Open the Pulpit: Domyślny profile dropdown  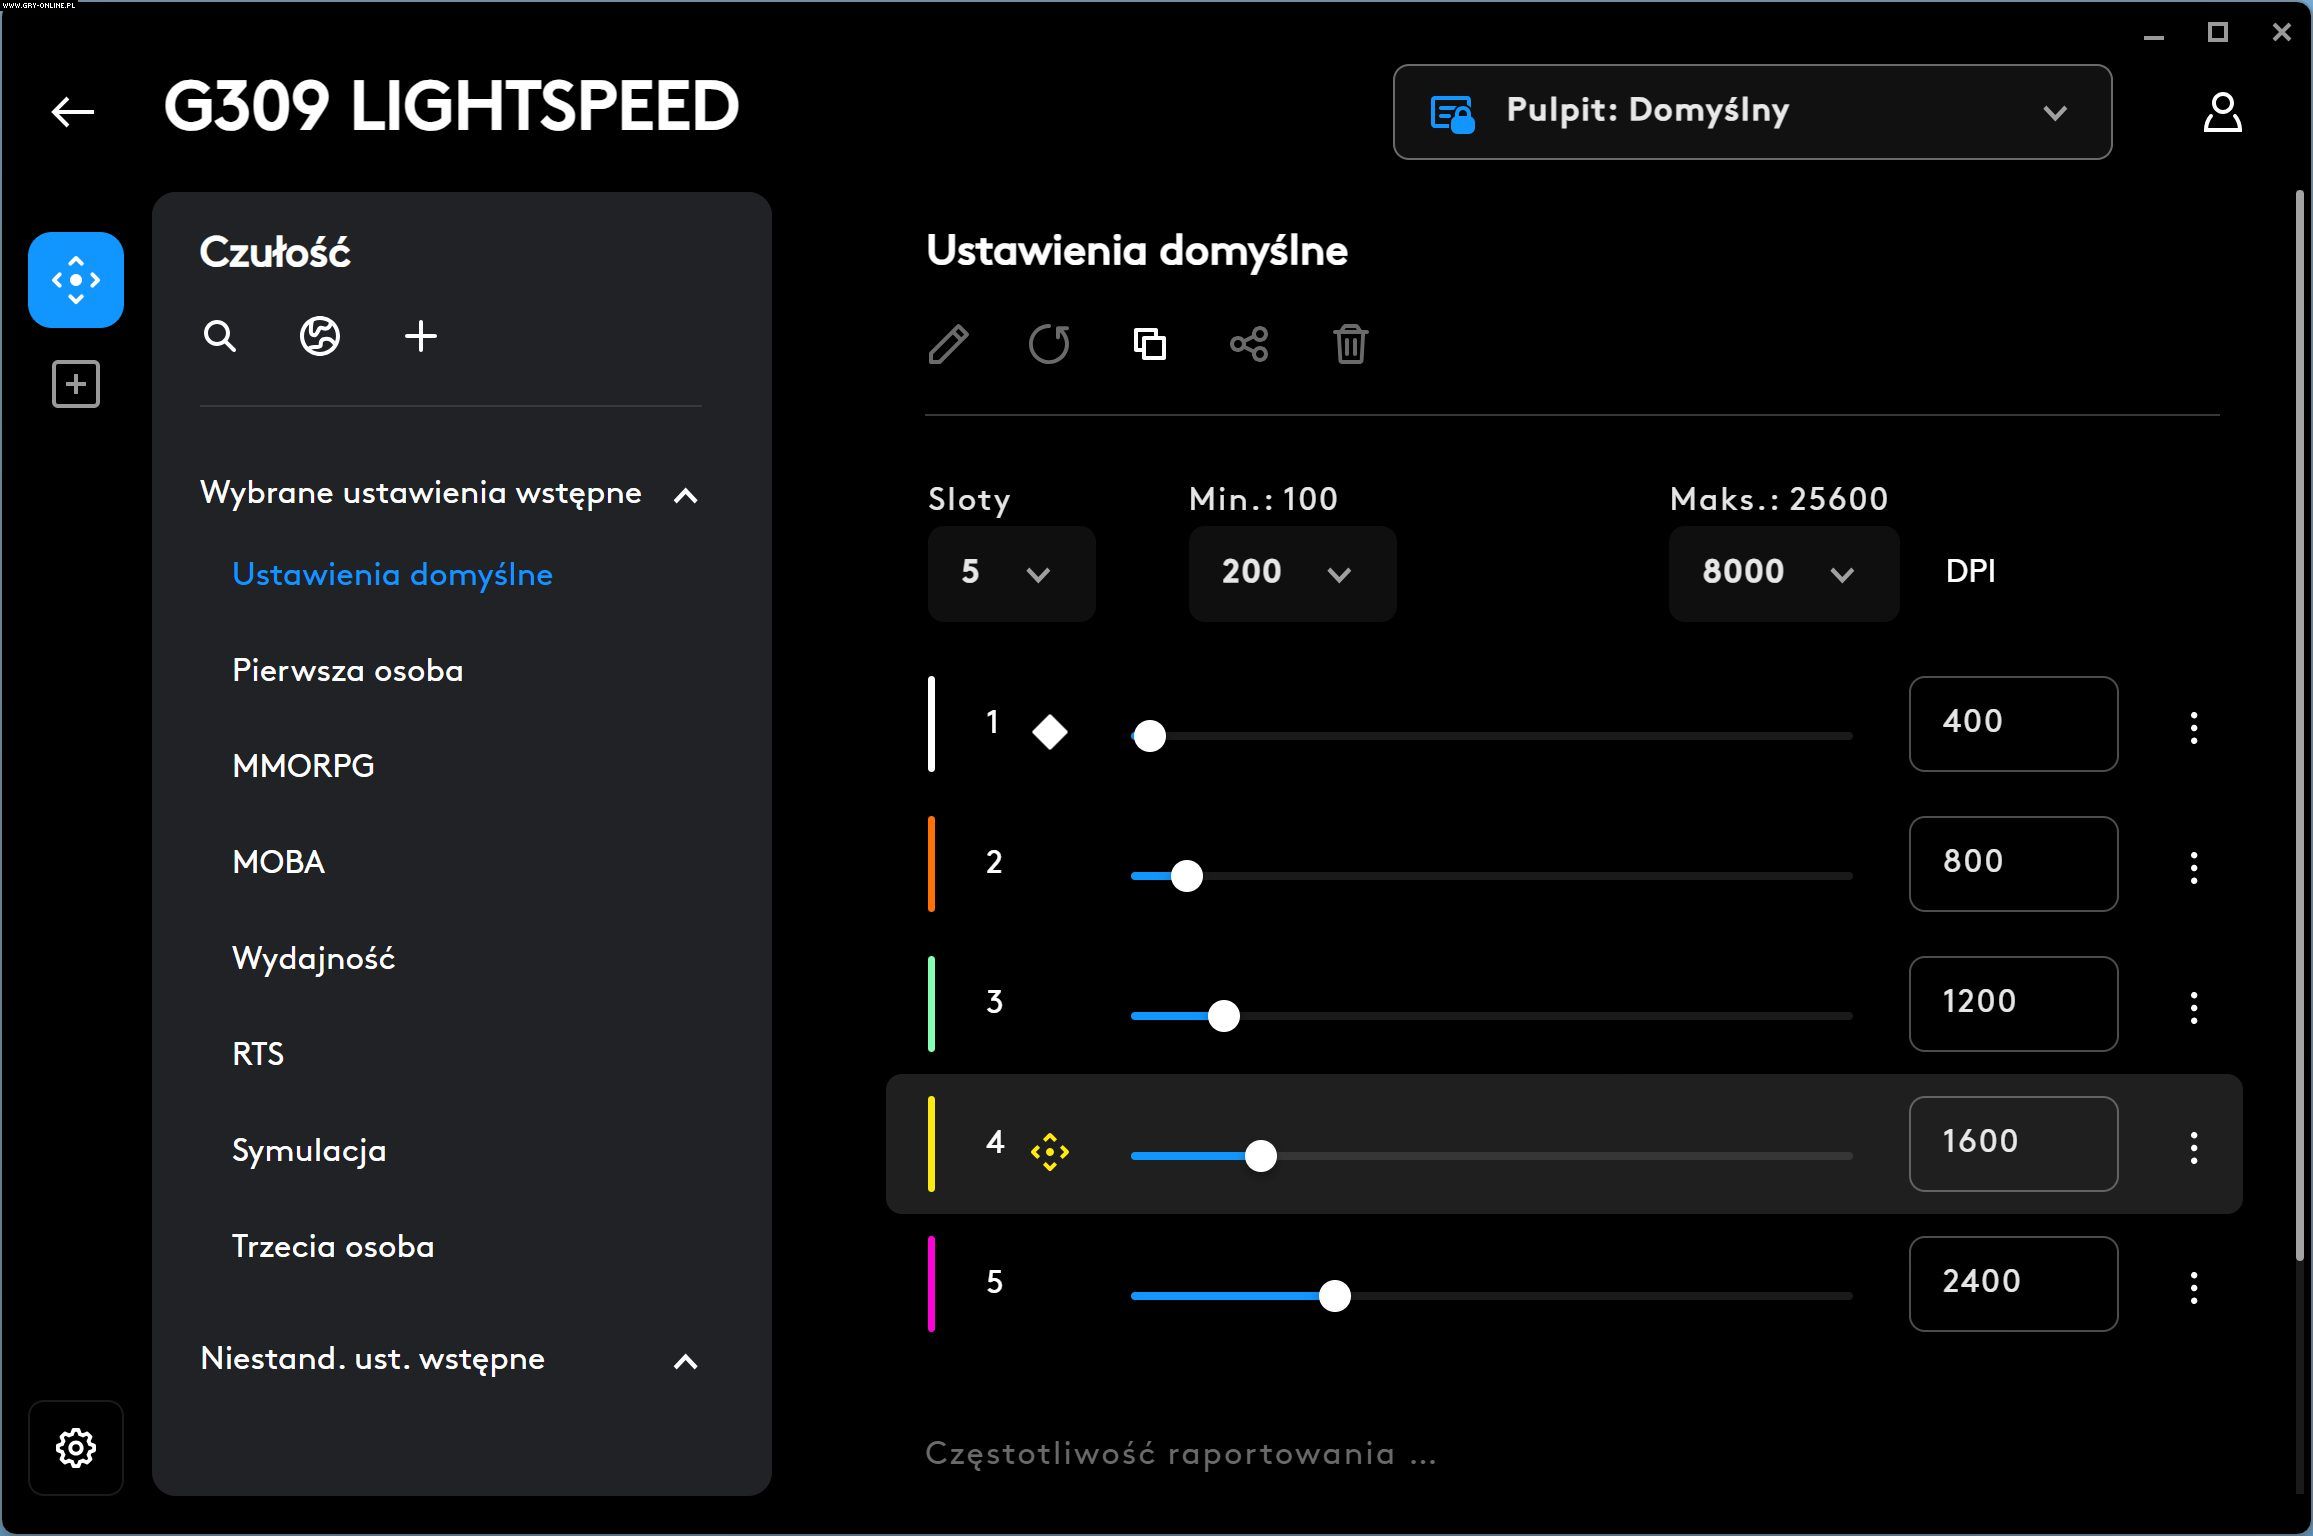click(1752, 112)
